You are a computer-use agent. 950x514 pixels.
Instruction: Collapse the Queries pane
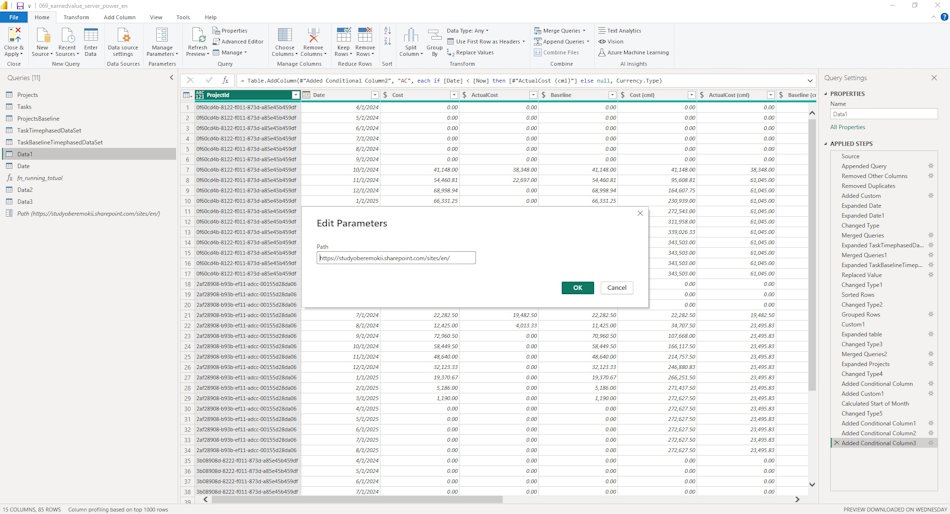tap(171, 78)
